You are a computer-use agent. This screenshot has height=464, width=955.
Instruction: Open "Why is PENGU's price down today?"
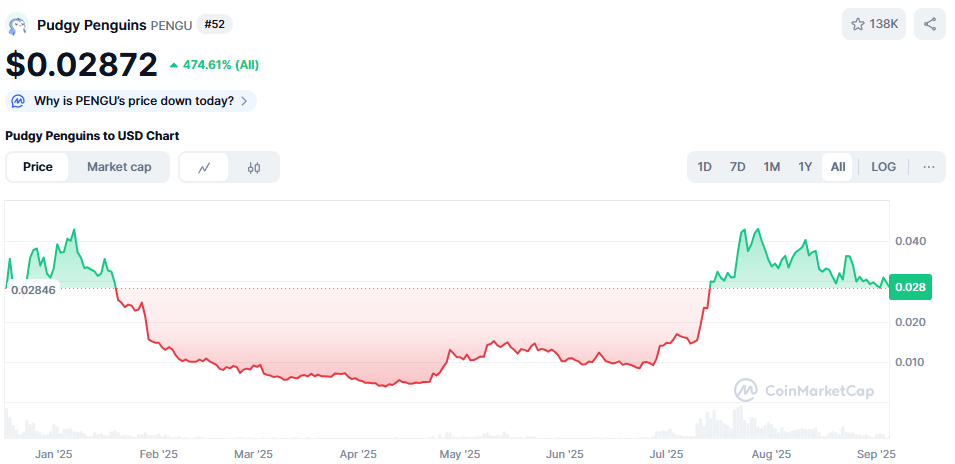131,101
